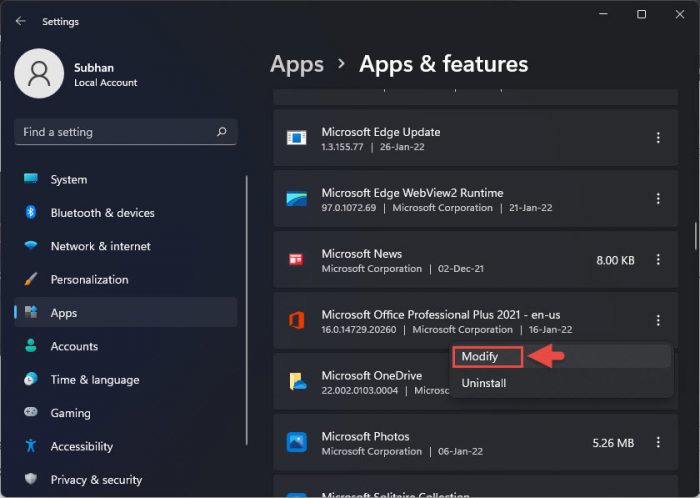The height and width of the screenshot is (498, 700).
Task: Open Personalization settings category
Action: point(125,279)
